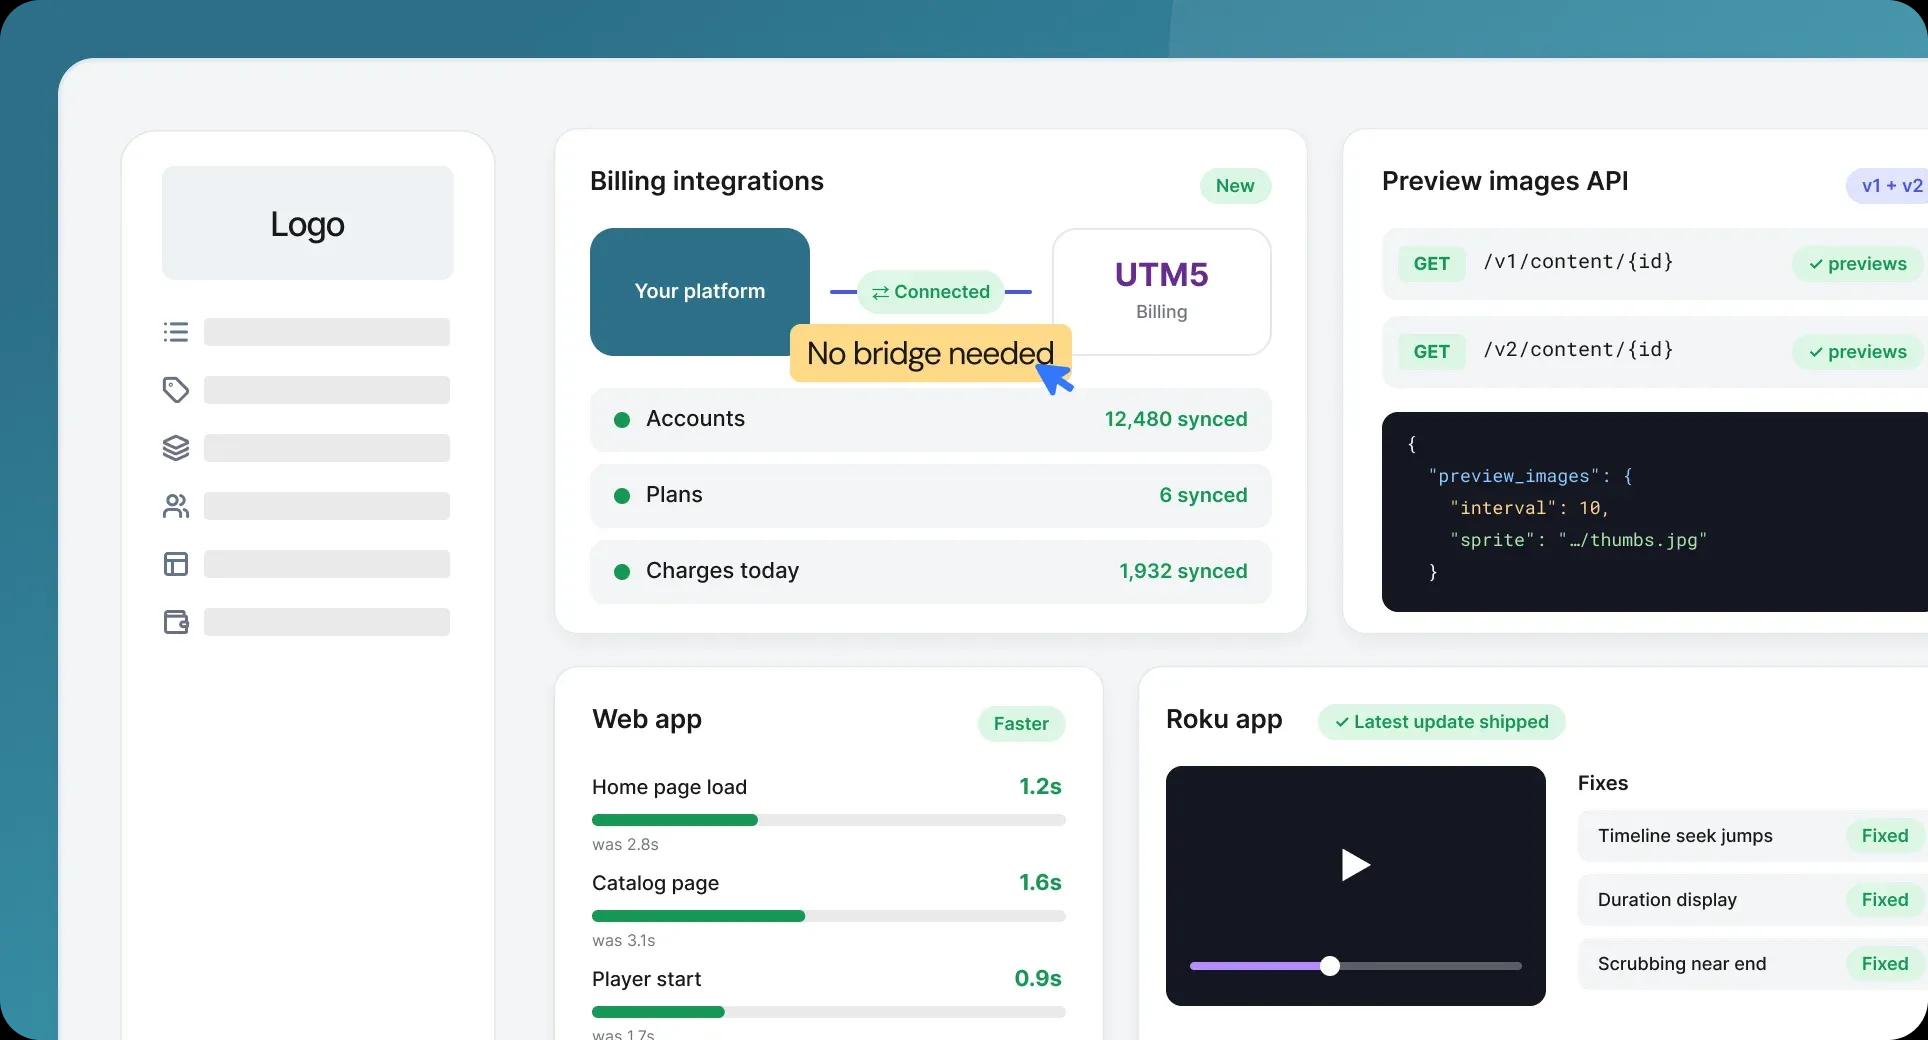Click the 1,932 synced value
1928x1040 pixels.
tap(1183, 571)
